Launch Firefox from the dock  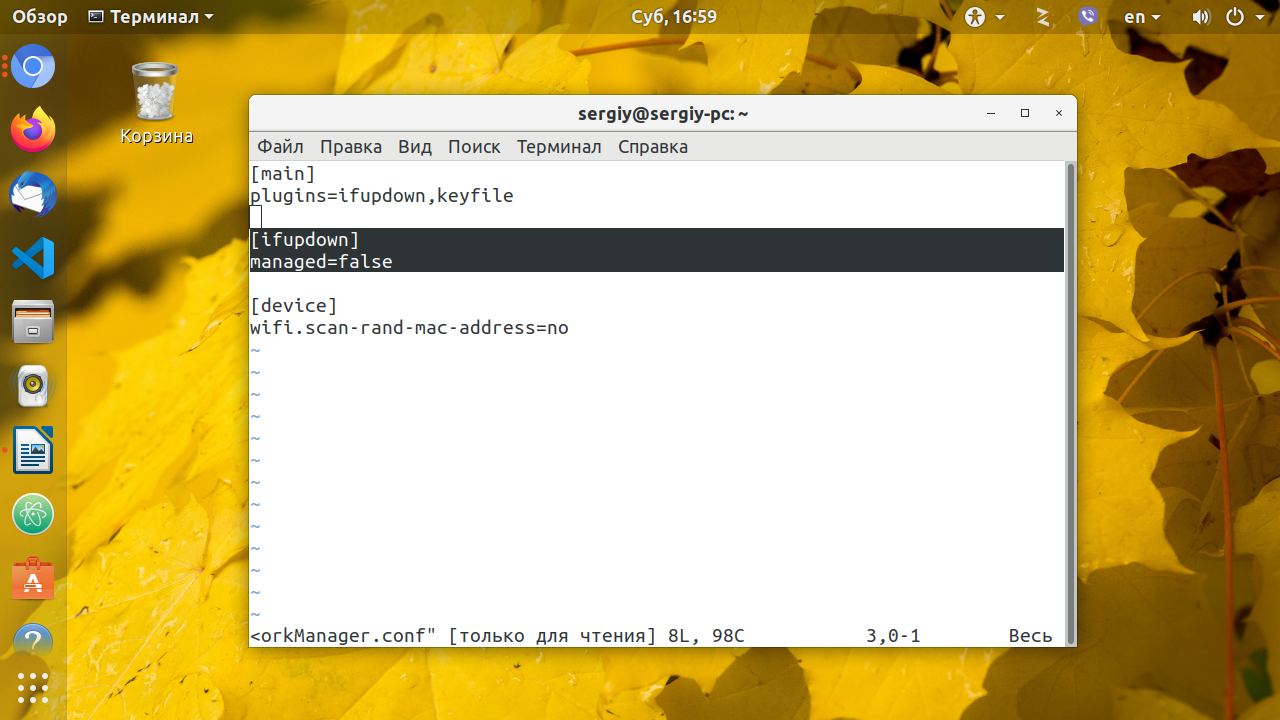pyautogui.click(x=33, y=130)
